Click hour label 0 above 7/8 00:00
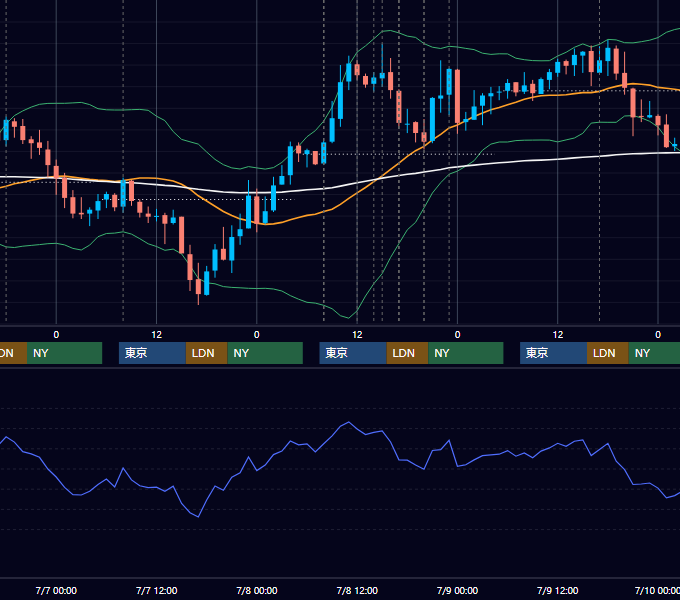The height and width of the screenshot is (600, 680). coord(257,335)
